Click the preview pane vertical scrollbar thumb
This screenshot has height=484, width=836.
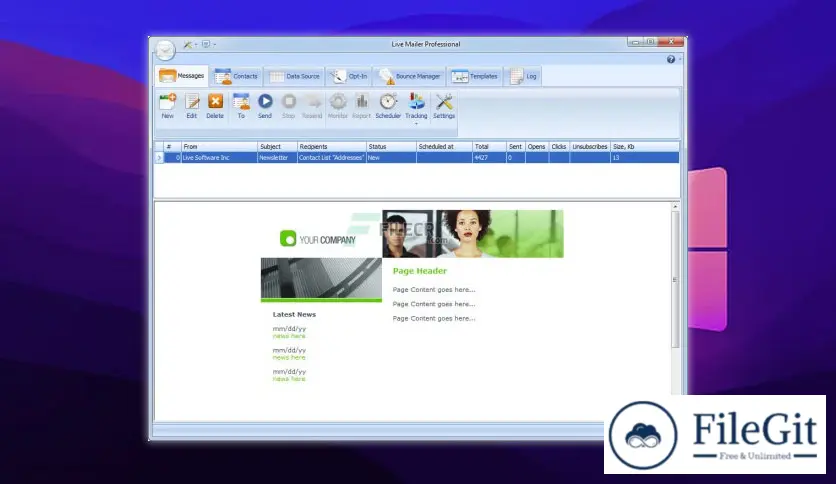coord(675,279)
